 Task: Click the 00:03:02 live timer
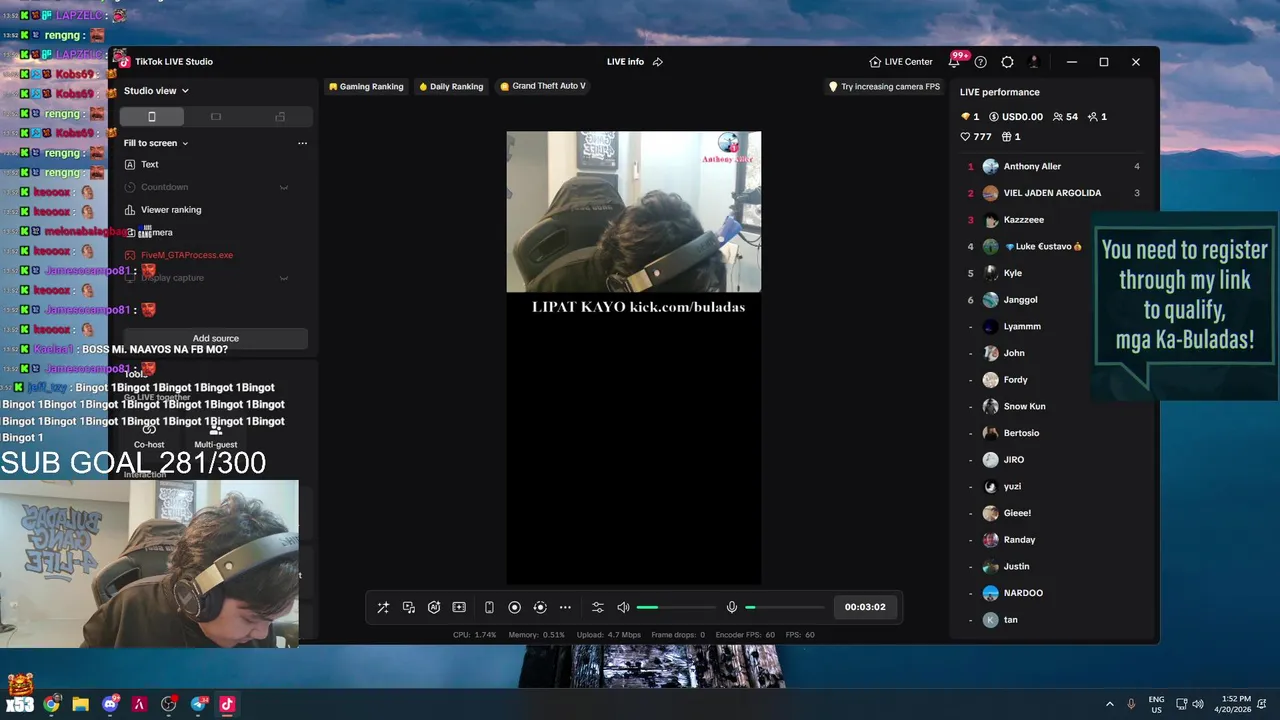point(865,607)
